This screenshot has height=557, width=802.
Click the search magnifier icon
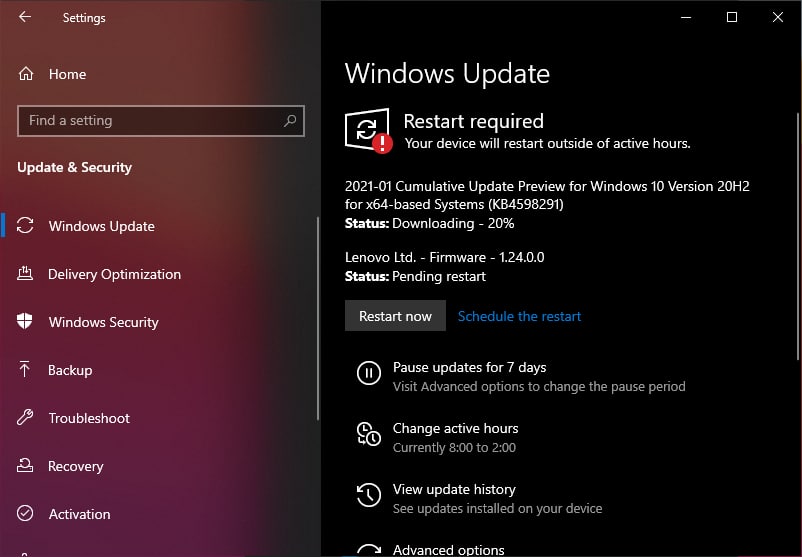coord(290,121)
